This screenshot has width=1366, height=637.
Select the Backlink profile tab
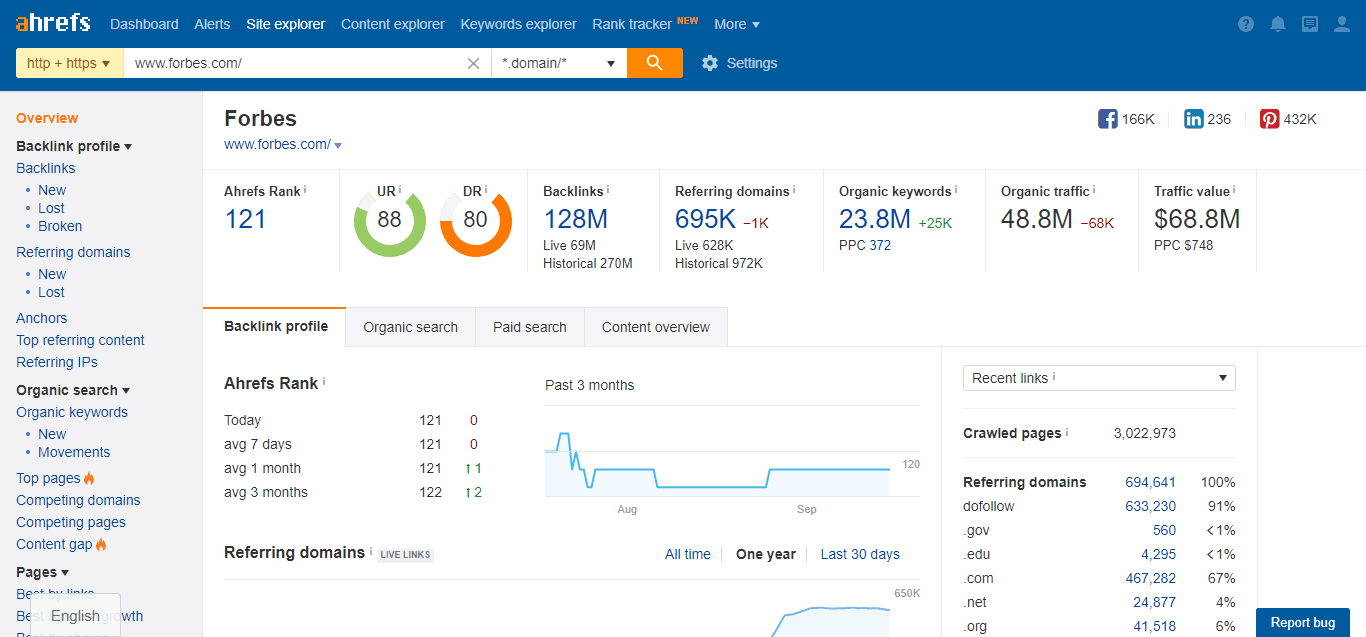pyautogui.click(x=276, y=326)
